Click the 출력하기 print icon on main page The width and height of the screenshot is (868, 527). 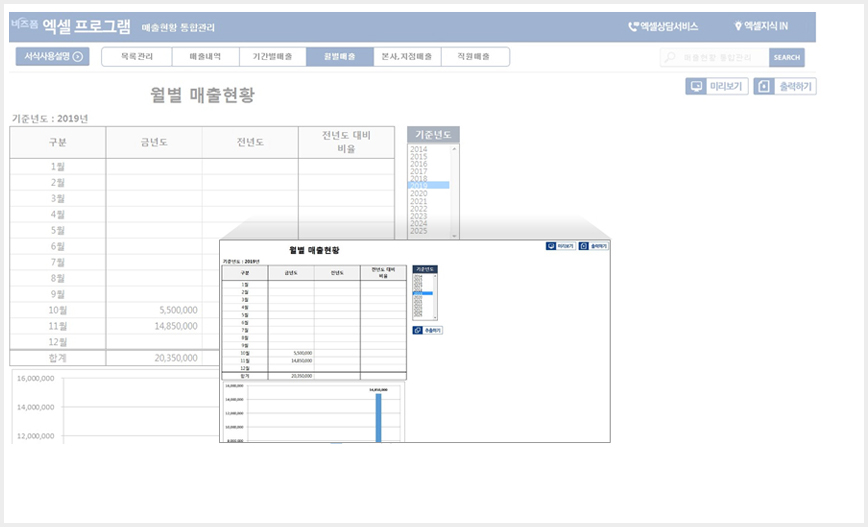point(763,86)
